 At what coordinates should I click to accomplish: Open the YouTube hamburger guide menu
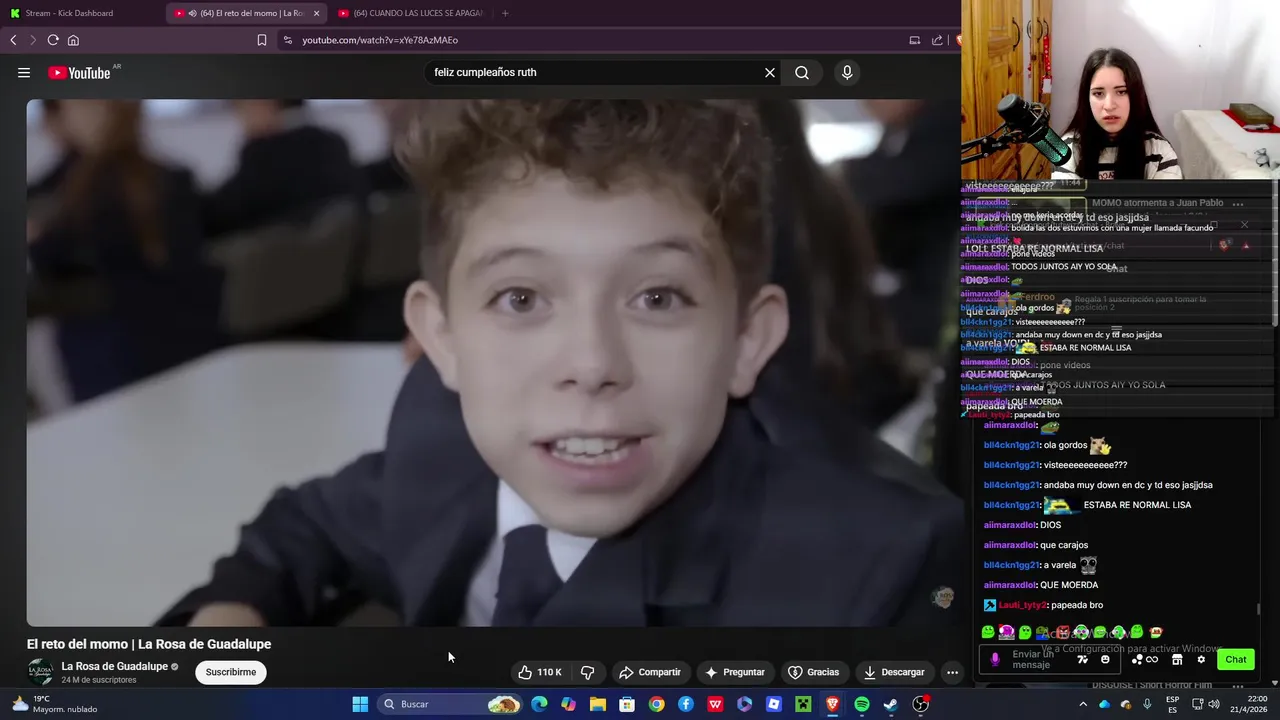24,72
